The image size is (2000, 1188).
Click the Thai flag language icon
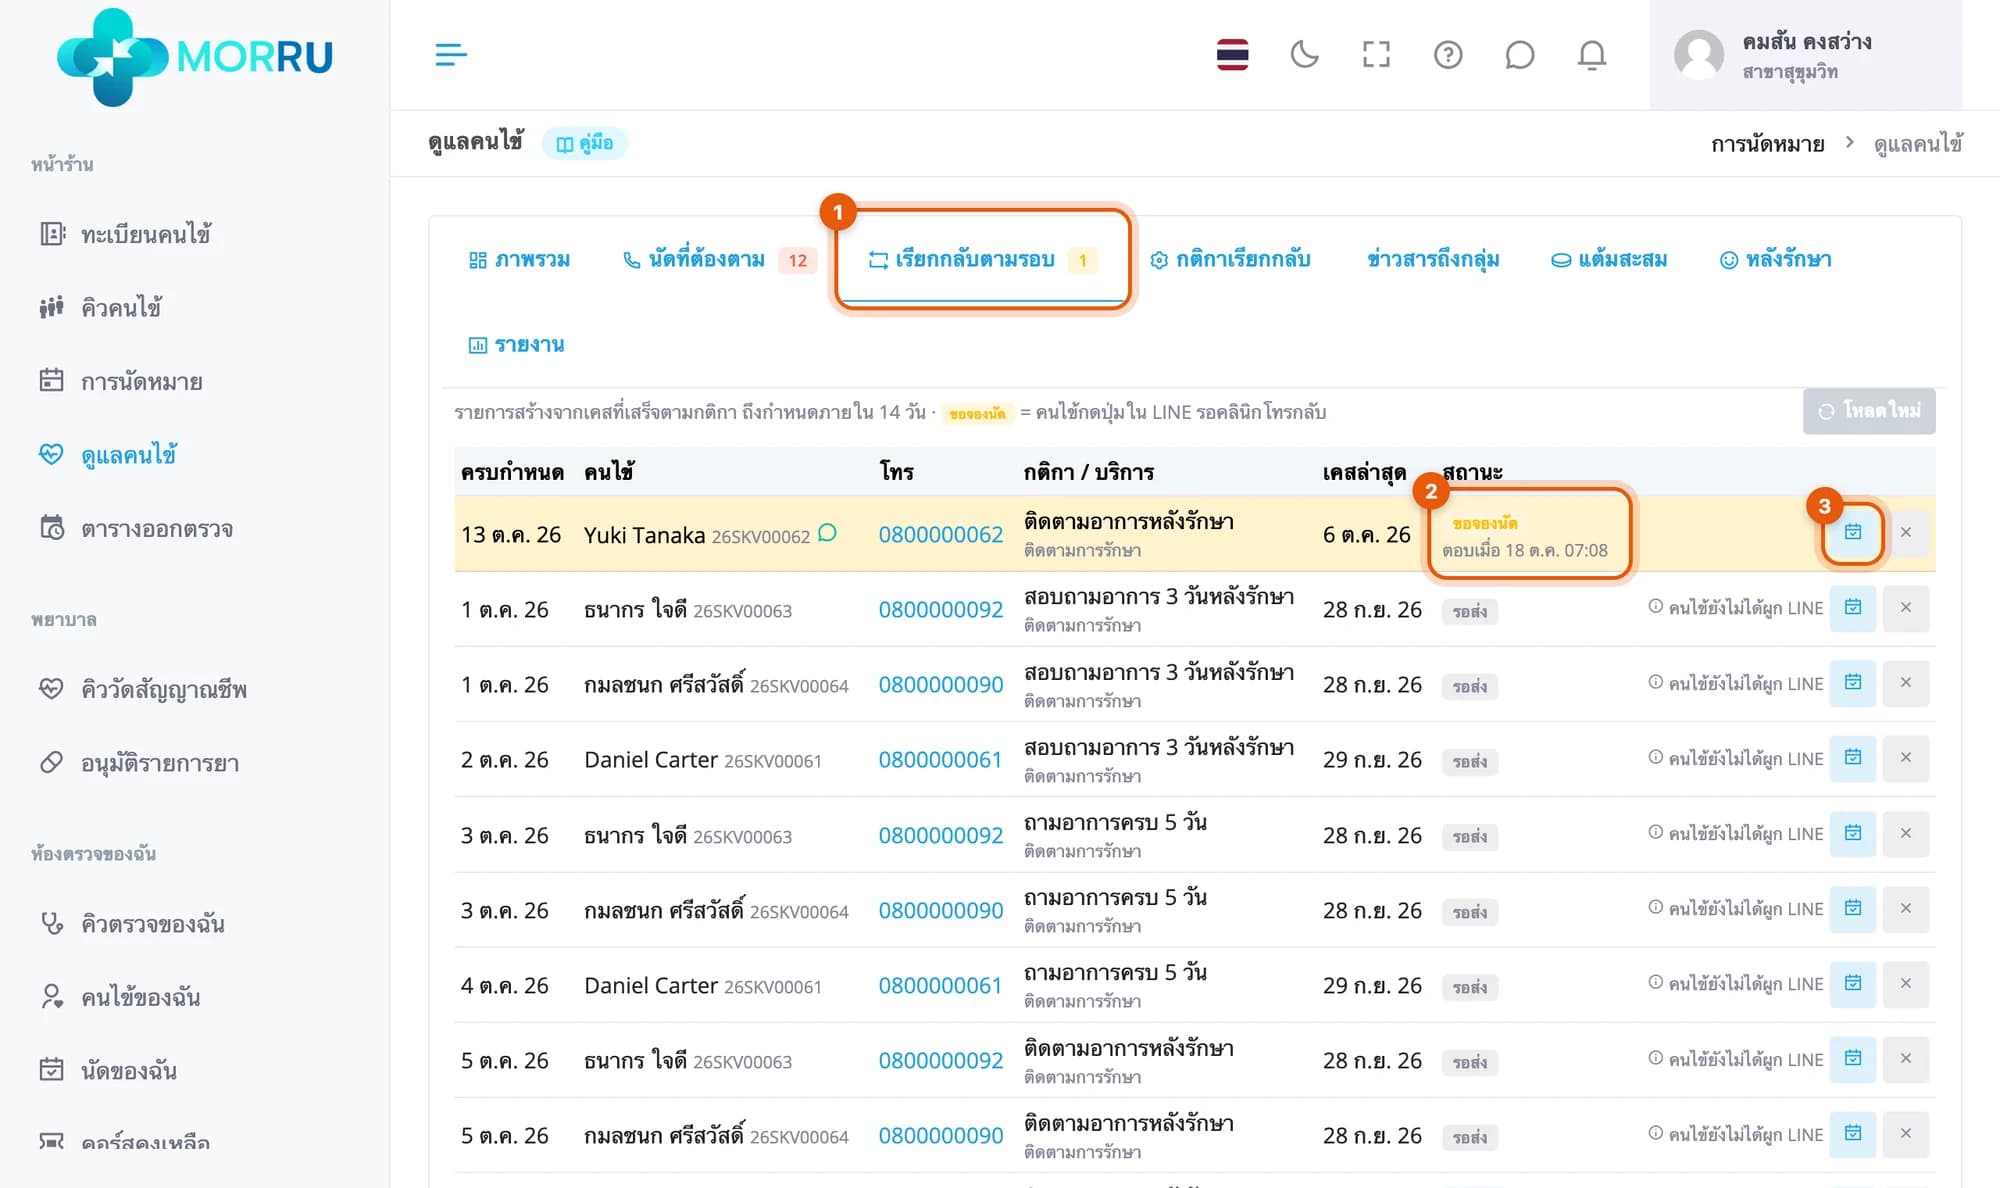(x=1232, y=54)
